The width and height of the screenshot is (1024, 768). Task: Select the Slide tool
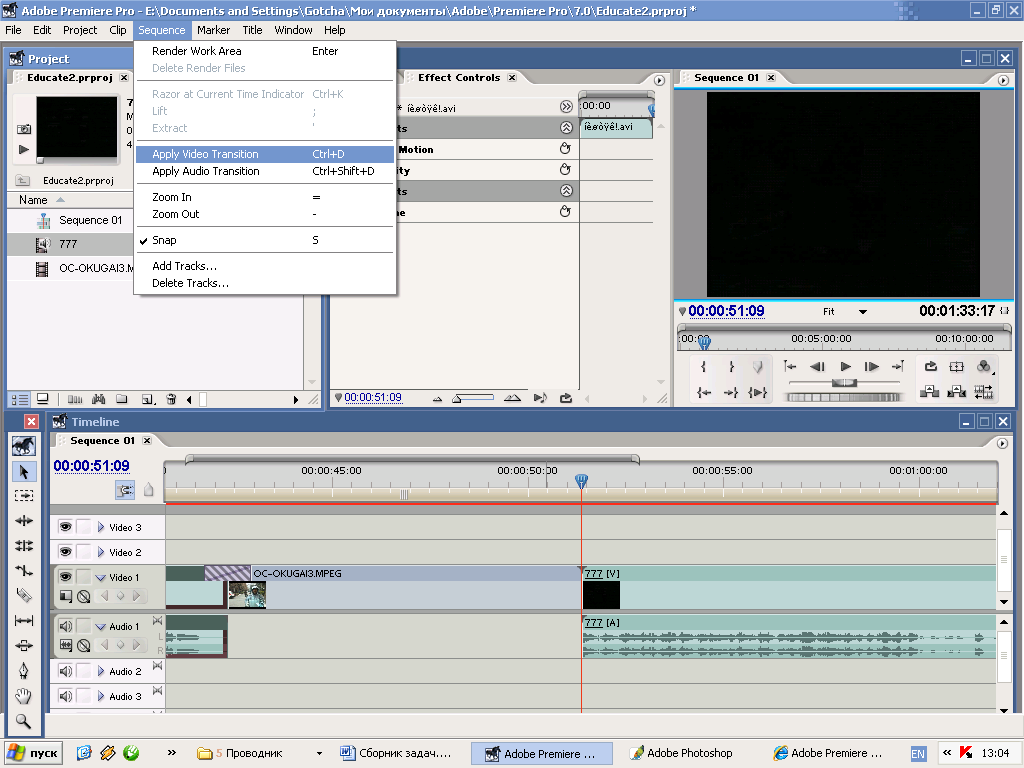(x=24, y=645)
